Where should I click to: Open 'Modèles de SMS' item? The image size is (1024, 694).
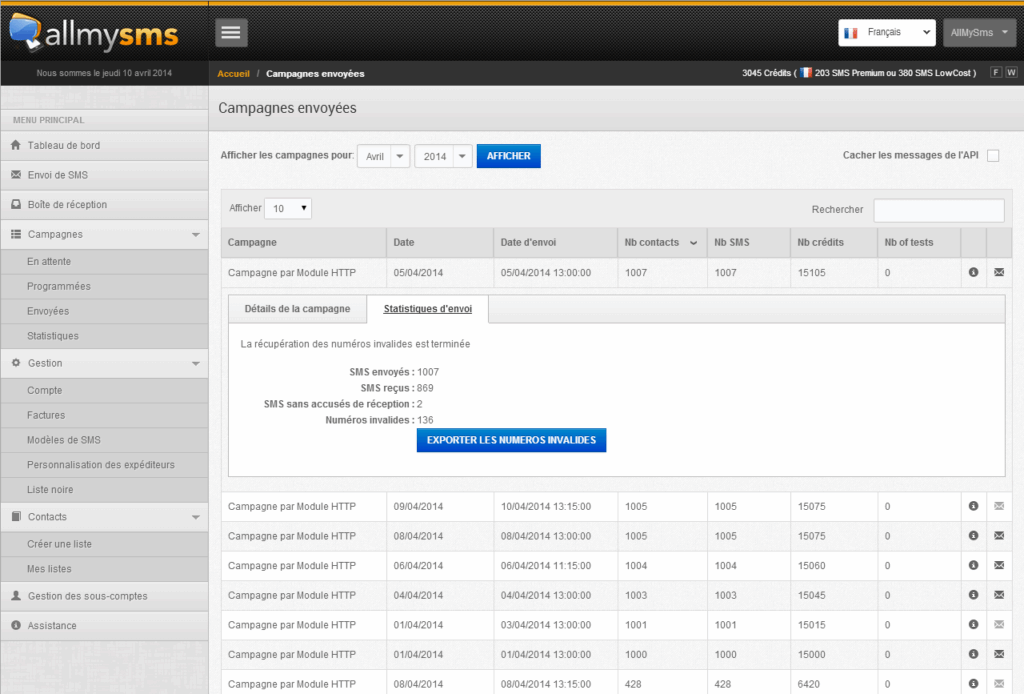(104, 440)
